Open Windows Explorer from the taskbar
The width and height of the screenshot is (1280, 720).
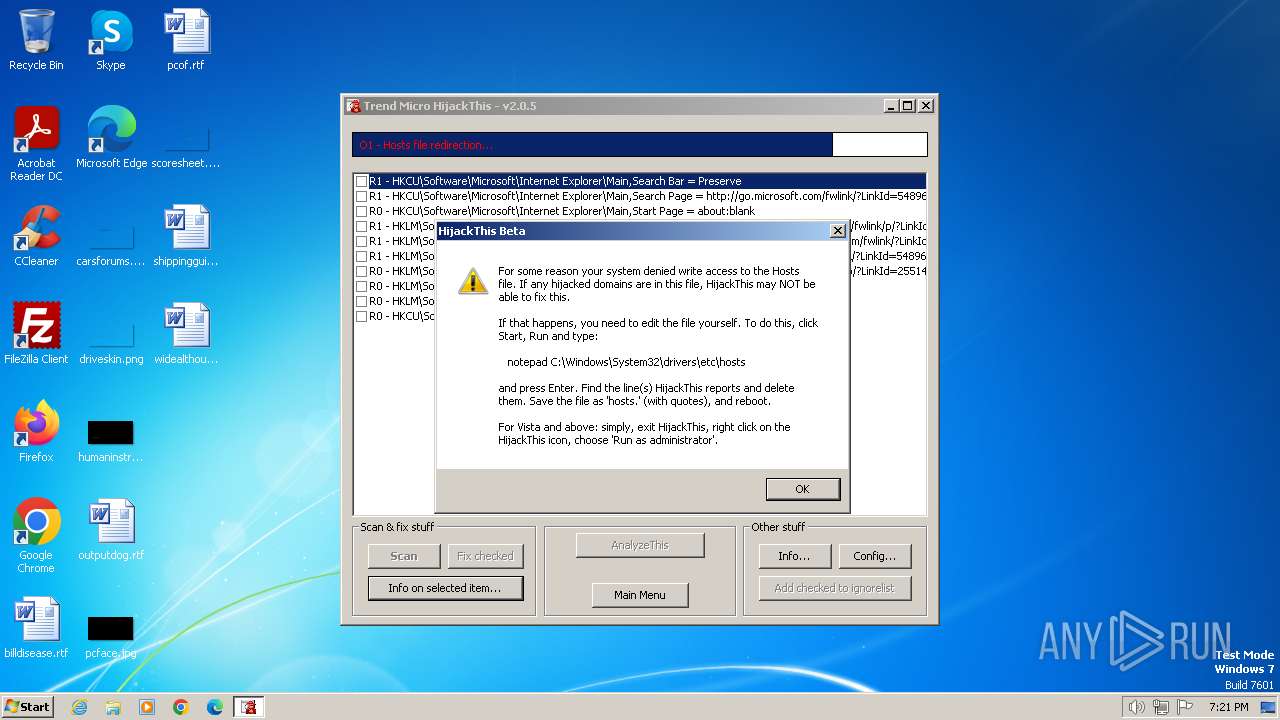[113, 707]
